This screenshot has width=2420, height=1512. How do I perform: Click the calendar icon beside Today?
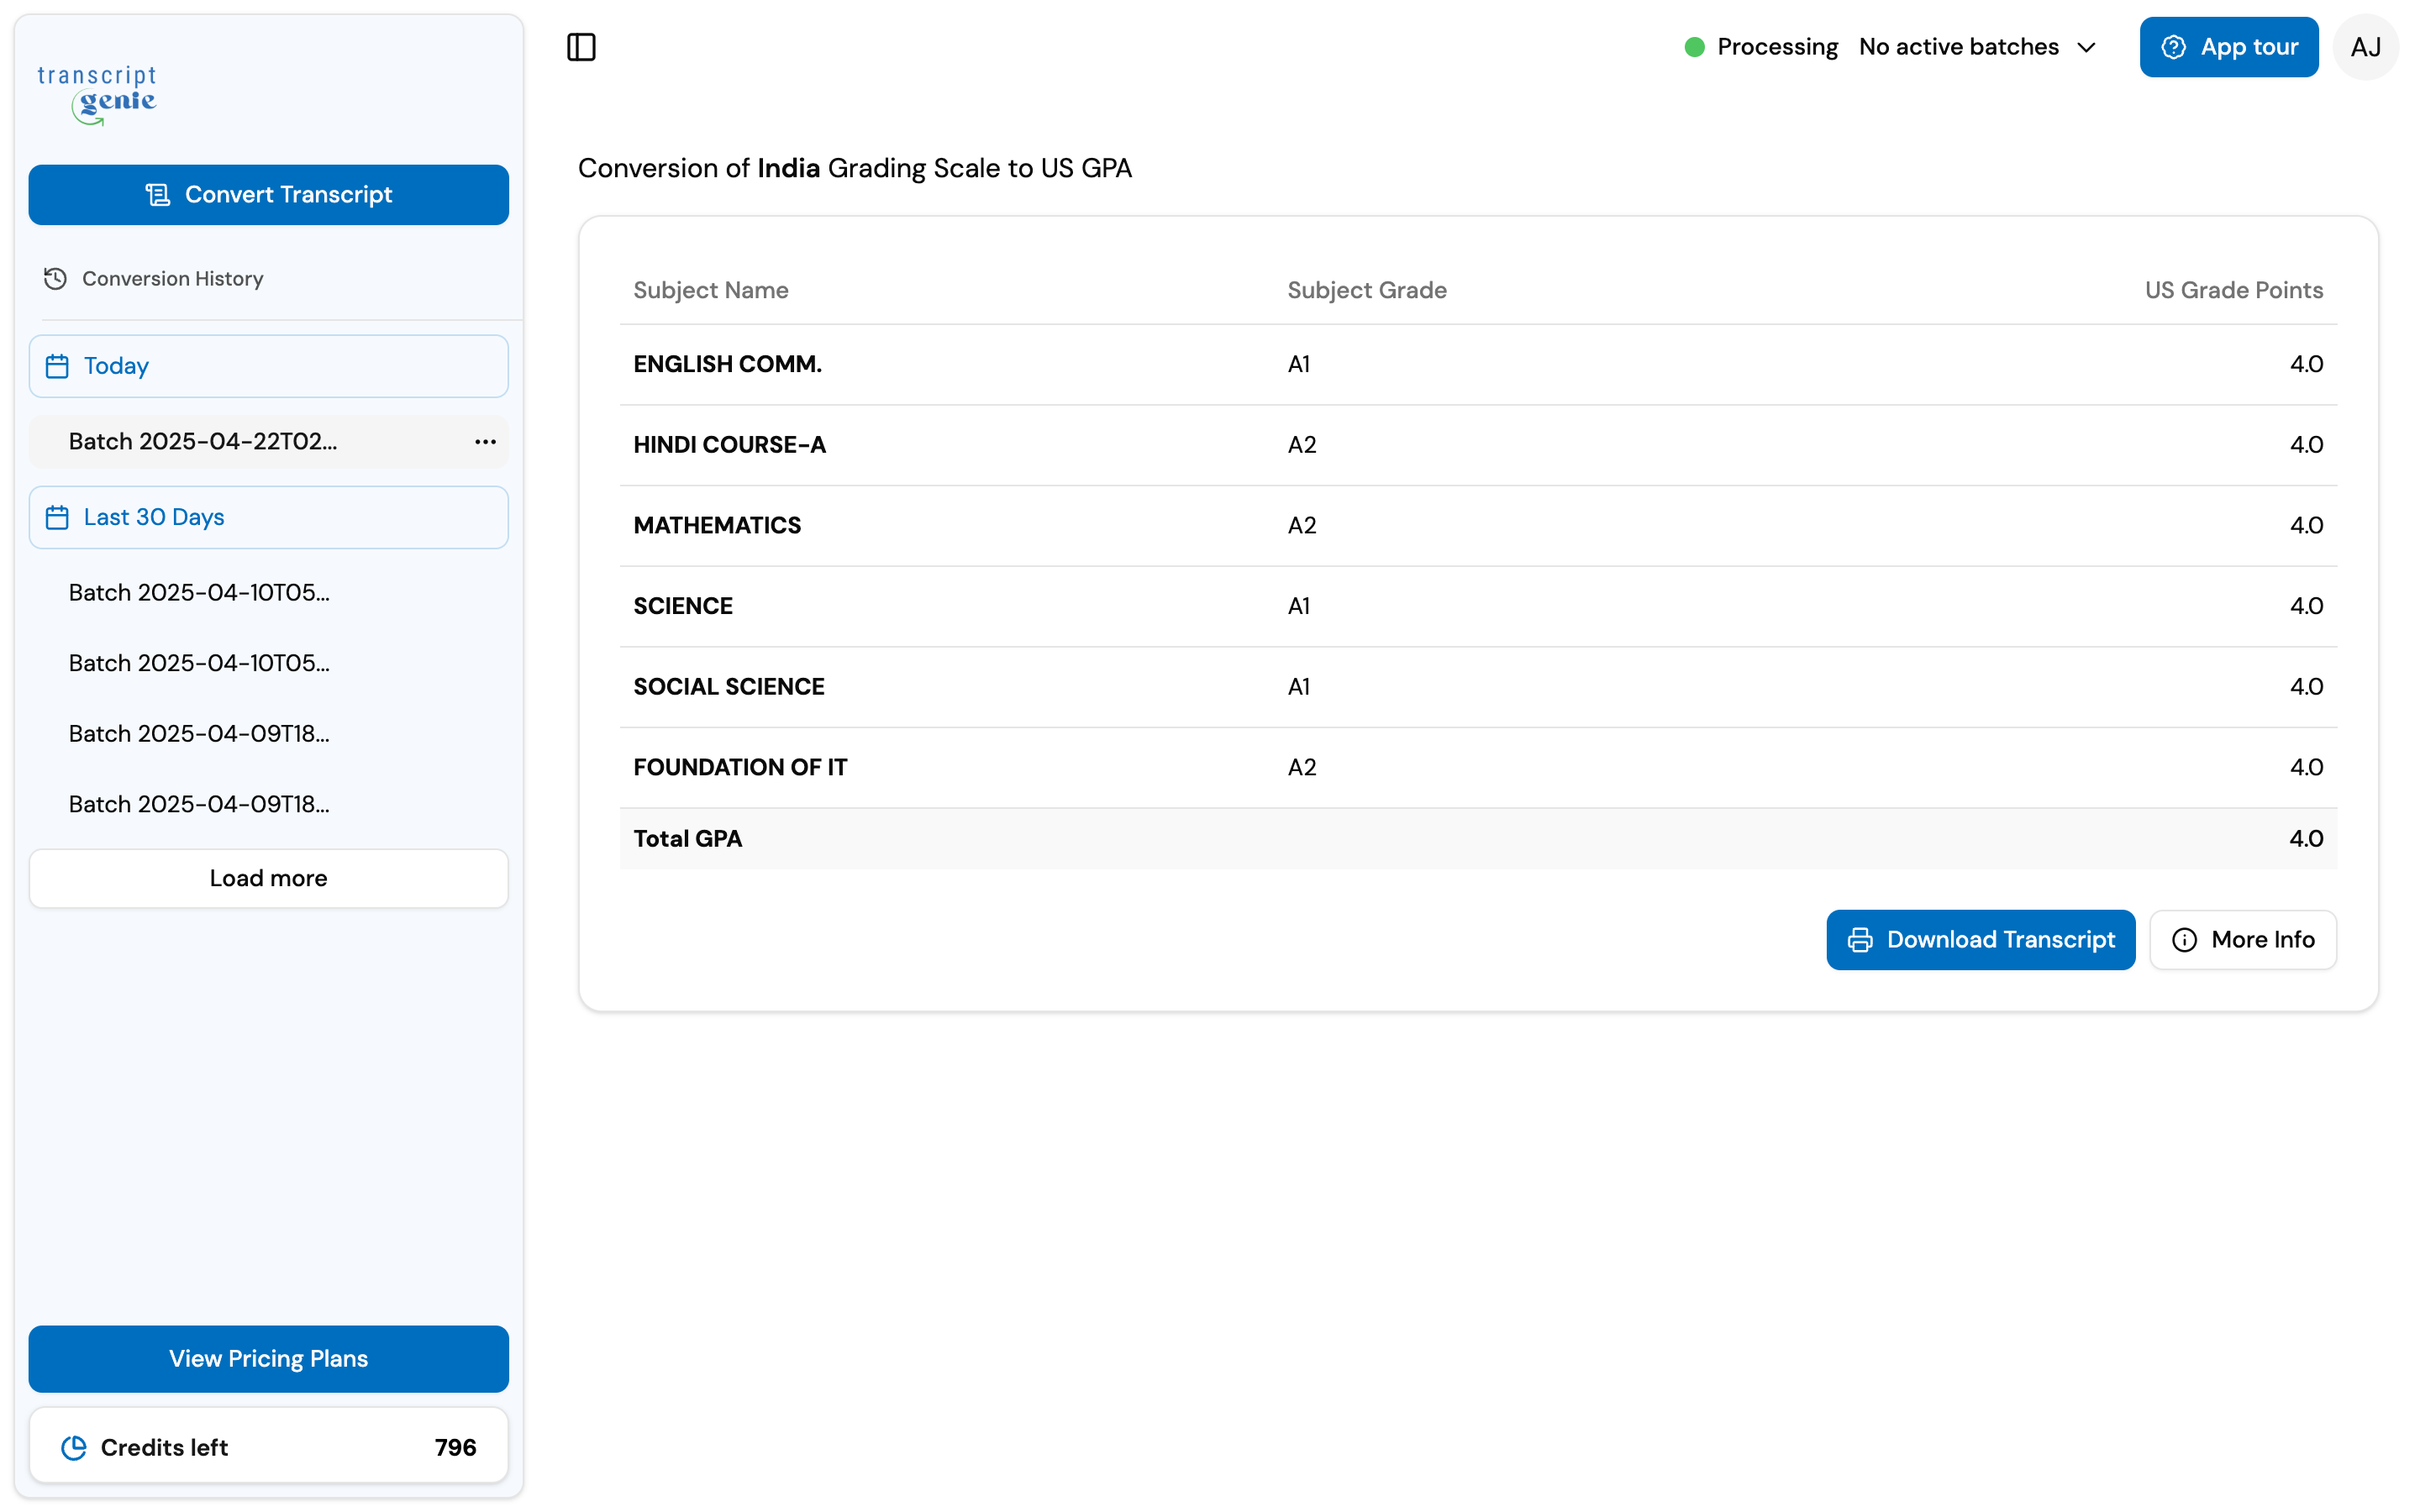(58, 366)
